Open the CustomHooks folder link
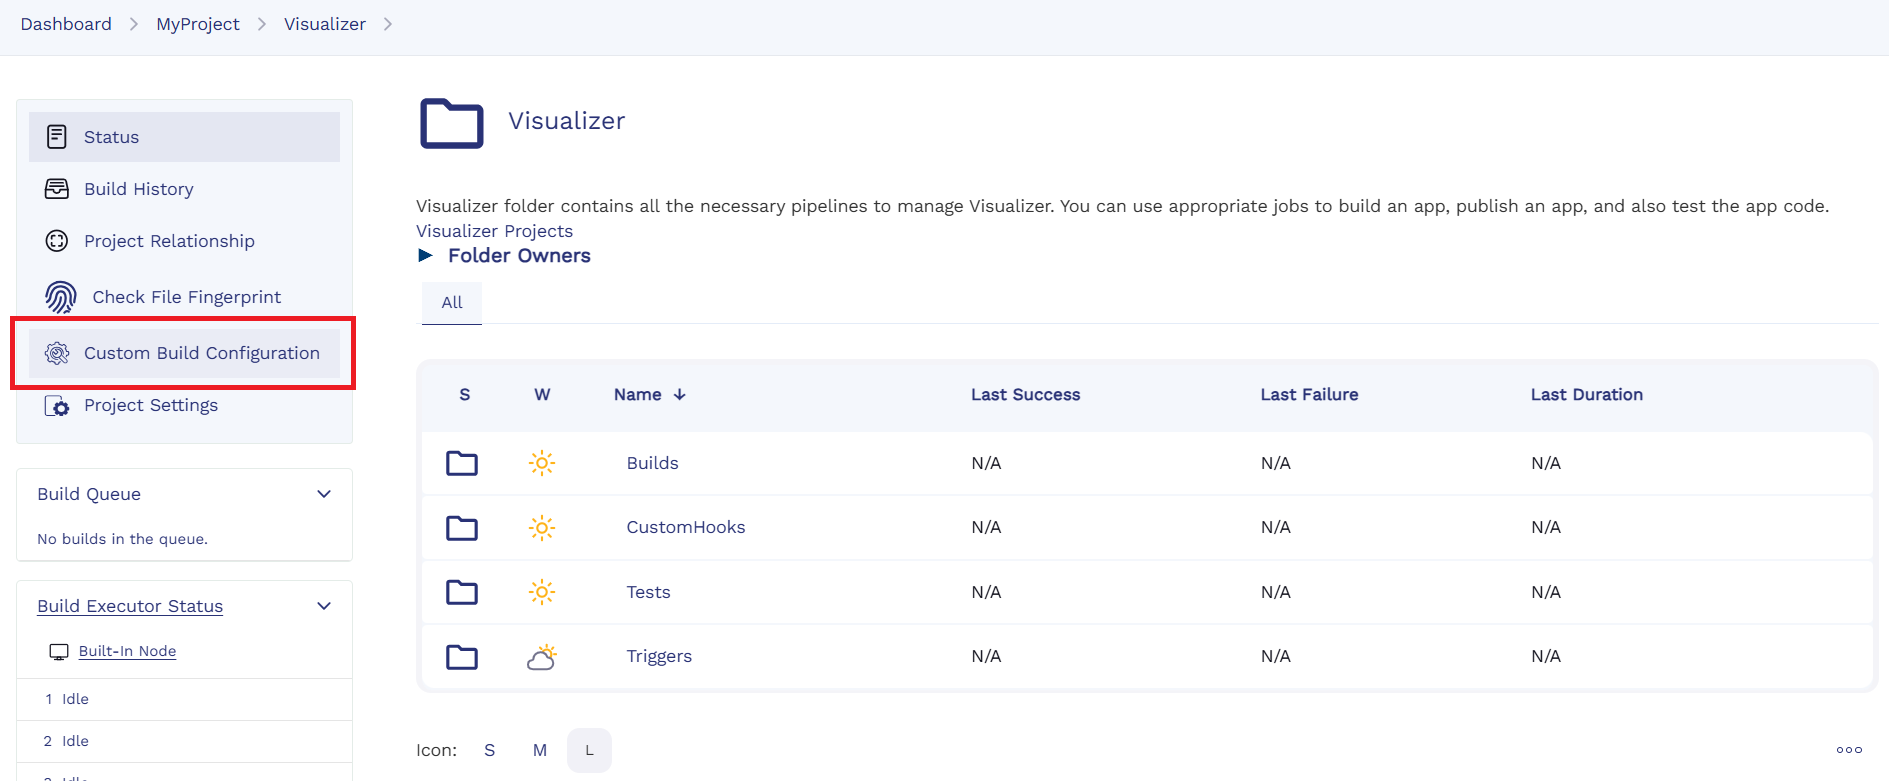The height and width of the screenshot is (781, 1889). click(x=686, y=527)
